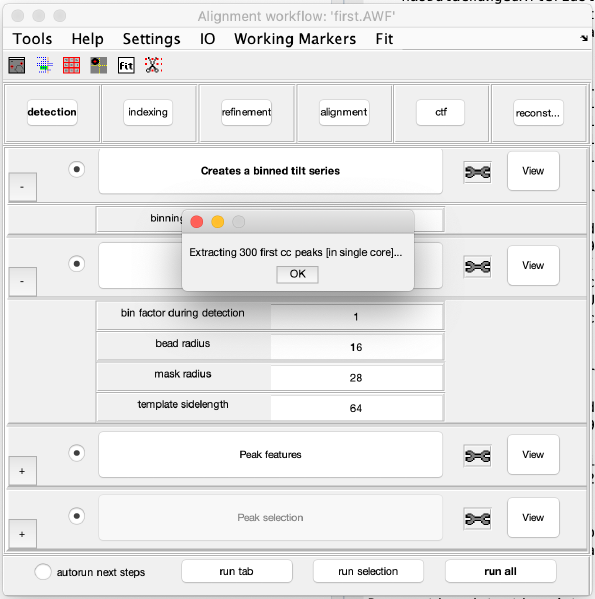Screen dimensions: 595x599
Task: Select radio button beside Peak features
Action: 77,453
